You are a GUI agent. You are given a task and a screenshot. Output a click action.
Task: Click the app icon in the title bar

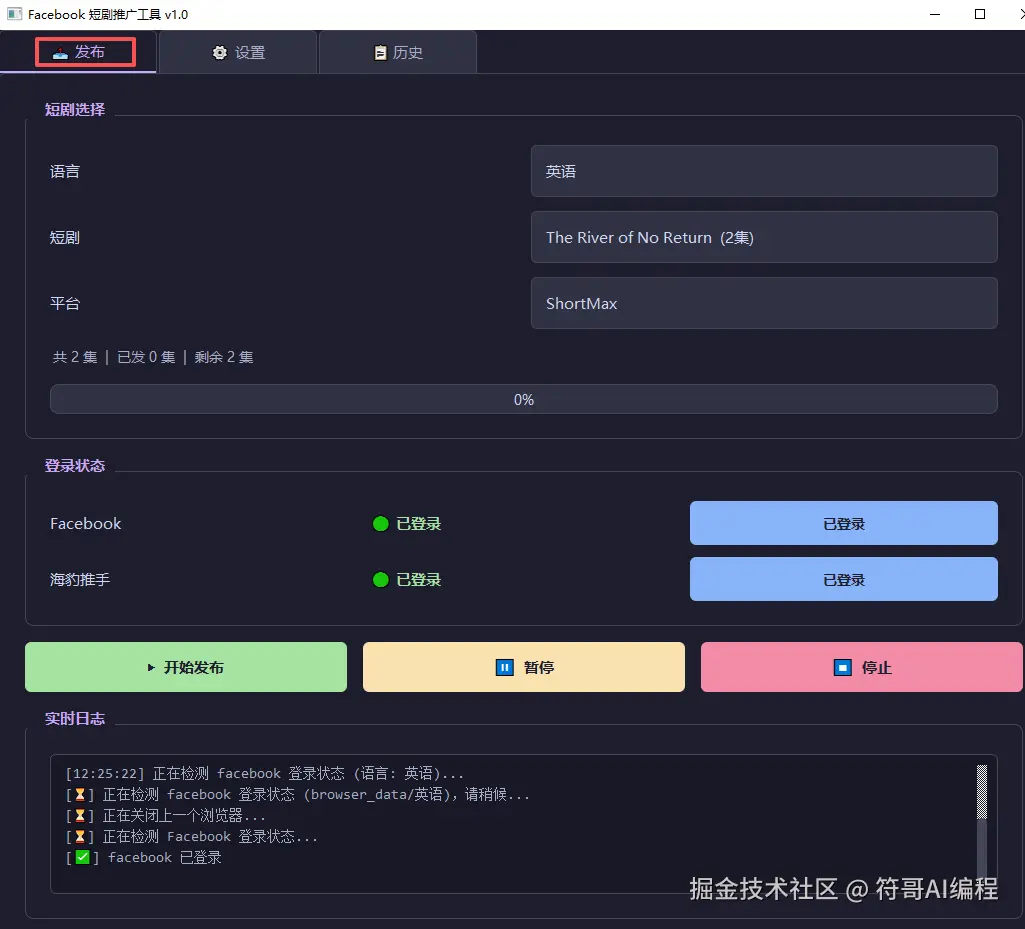pos(14,14)
